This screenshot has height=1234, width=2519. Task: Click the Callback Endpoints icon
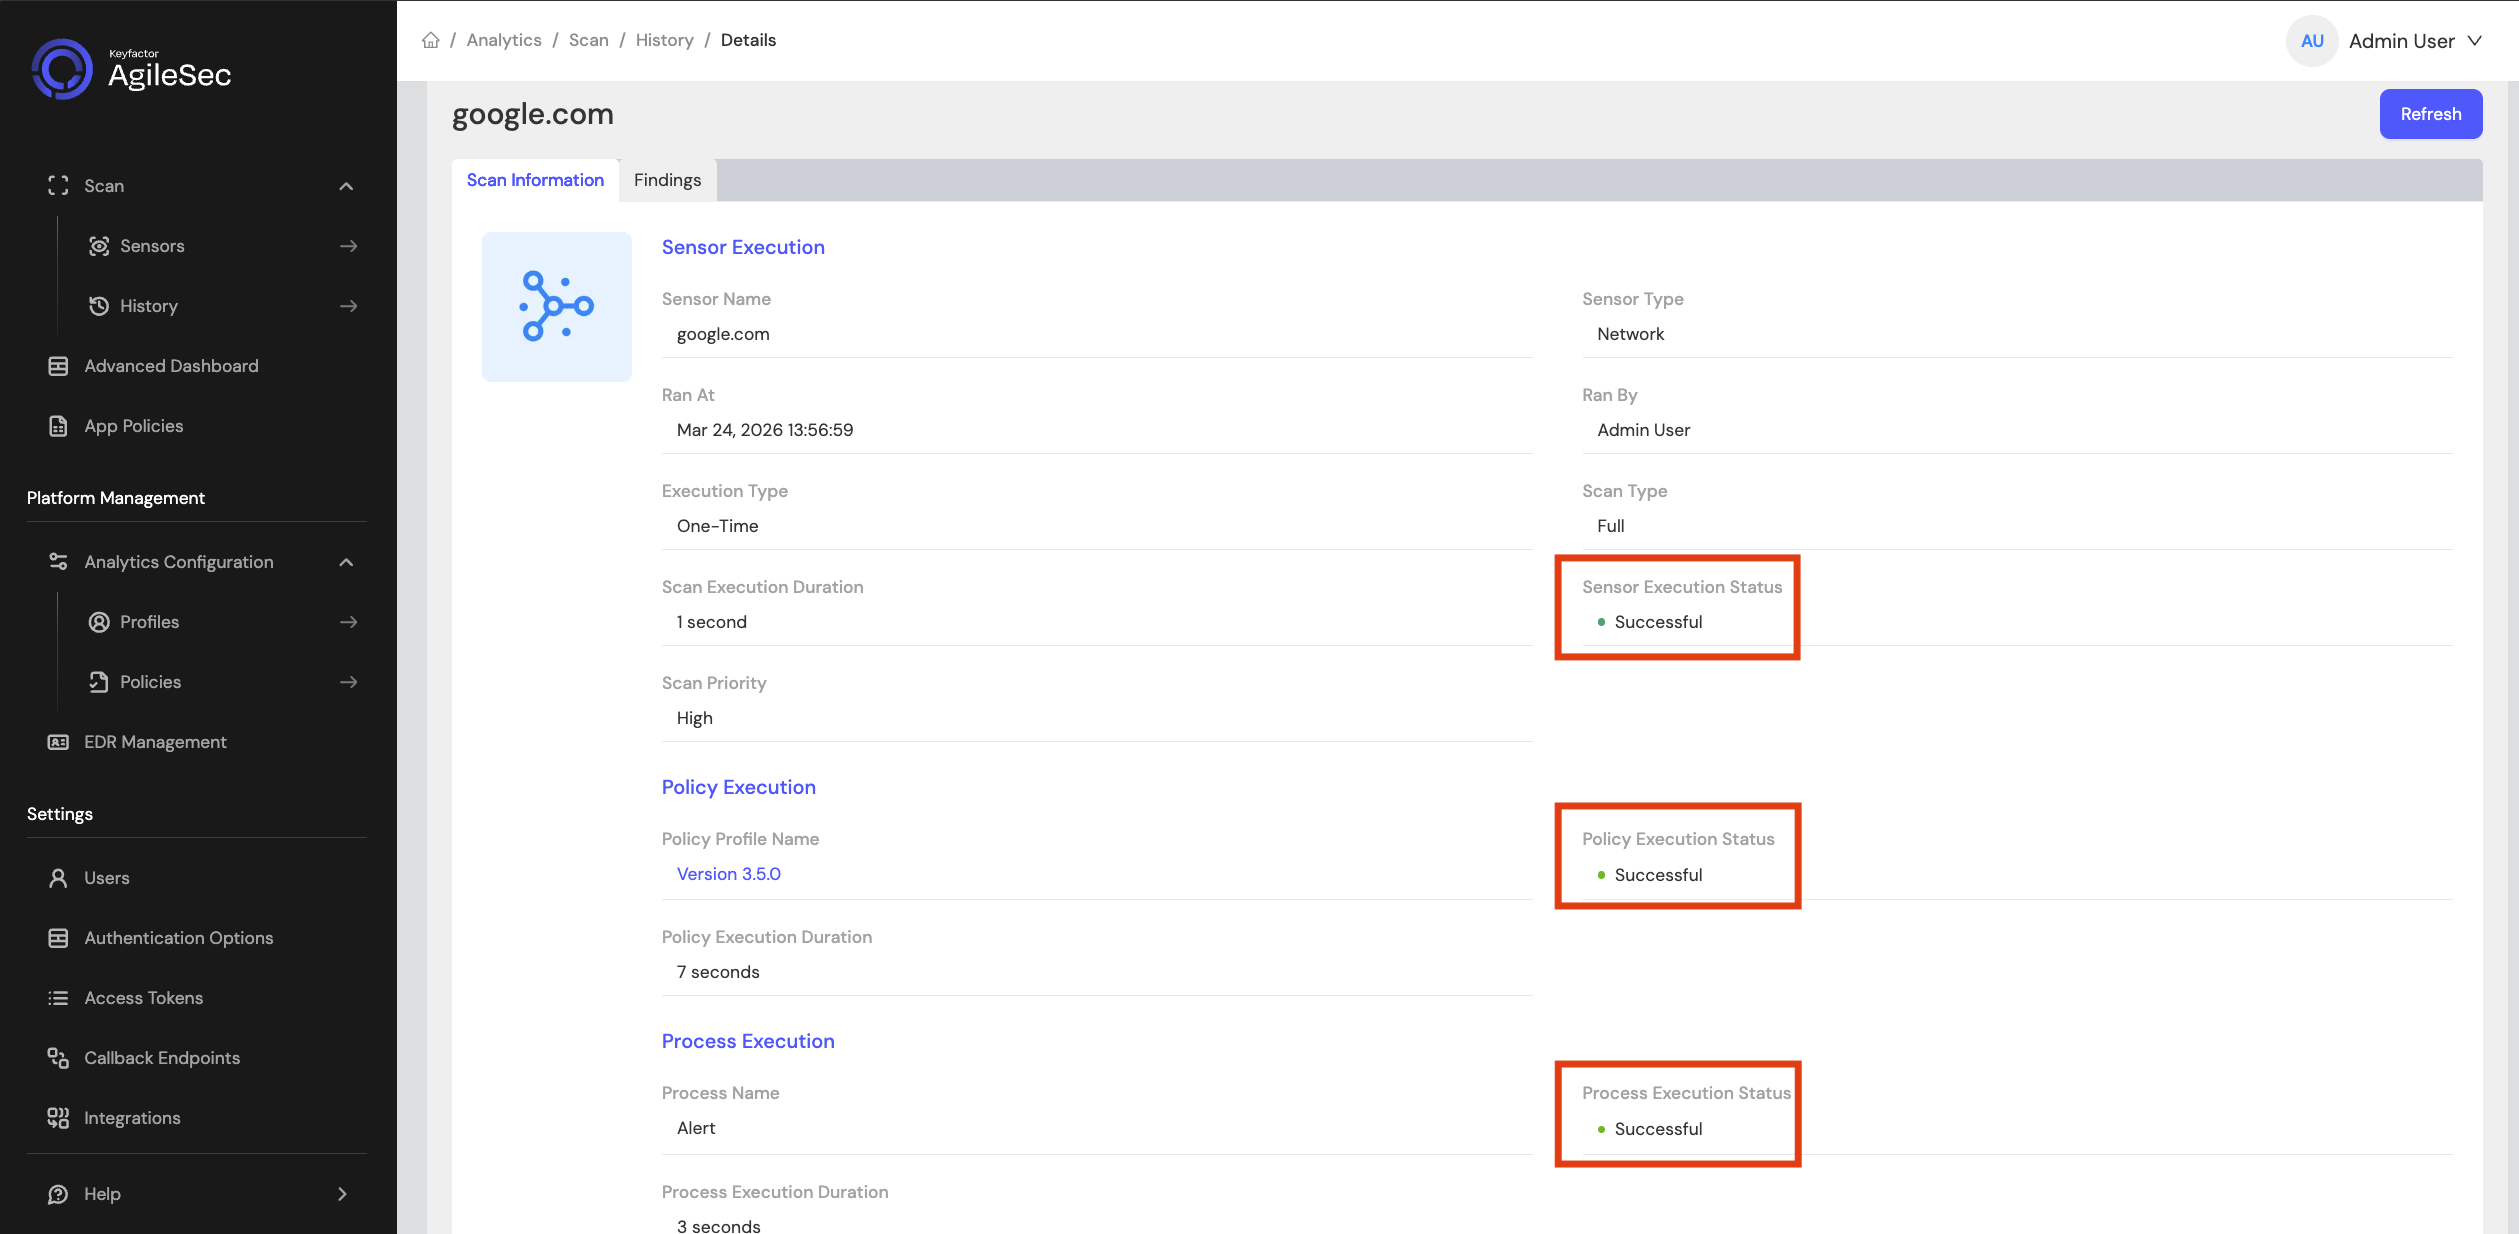[58, 1058]
